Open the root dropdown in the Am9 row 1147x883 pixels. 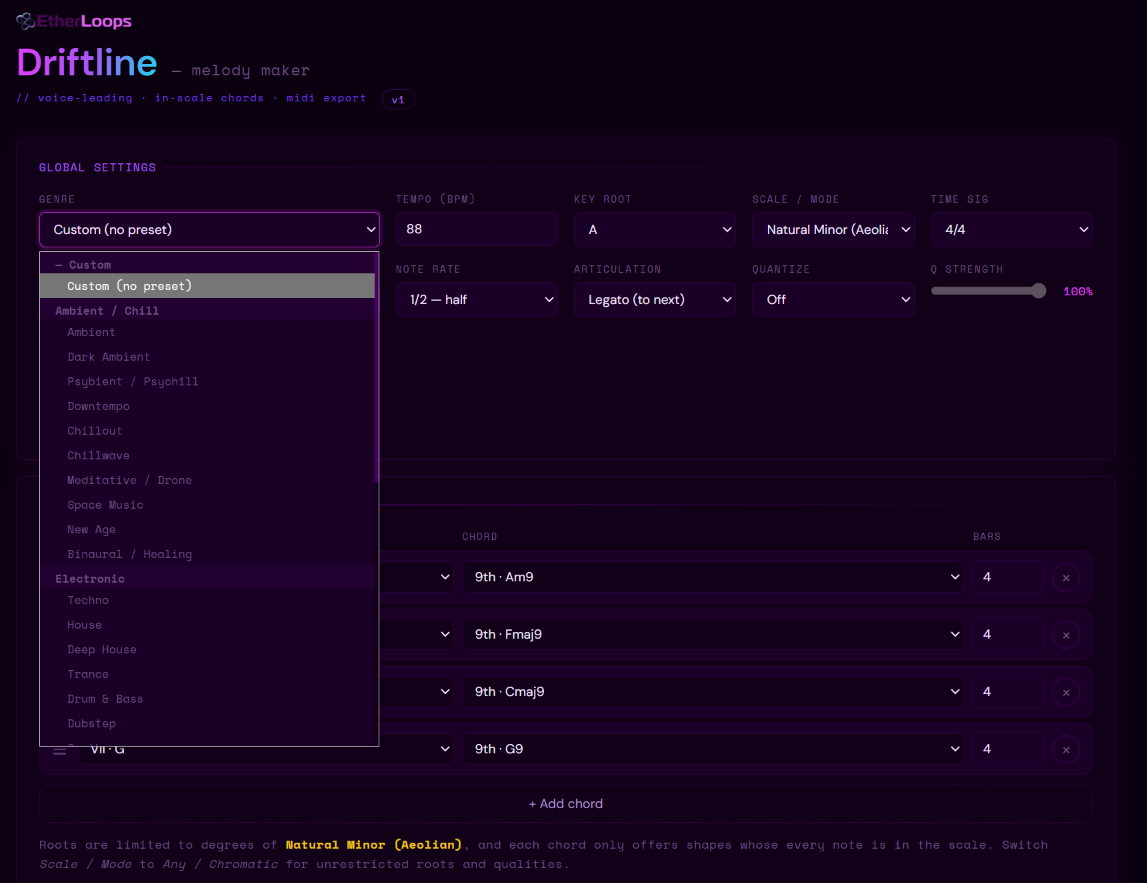pyautogui.click(x=417, y=577)
